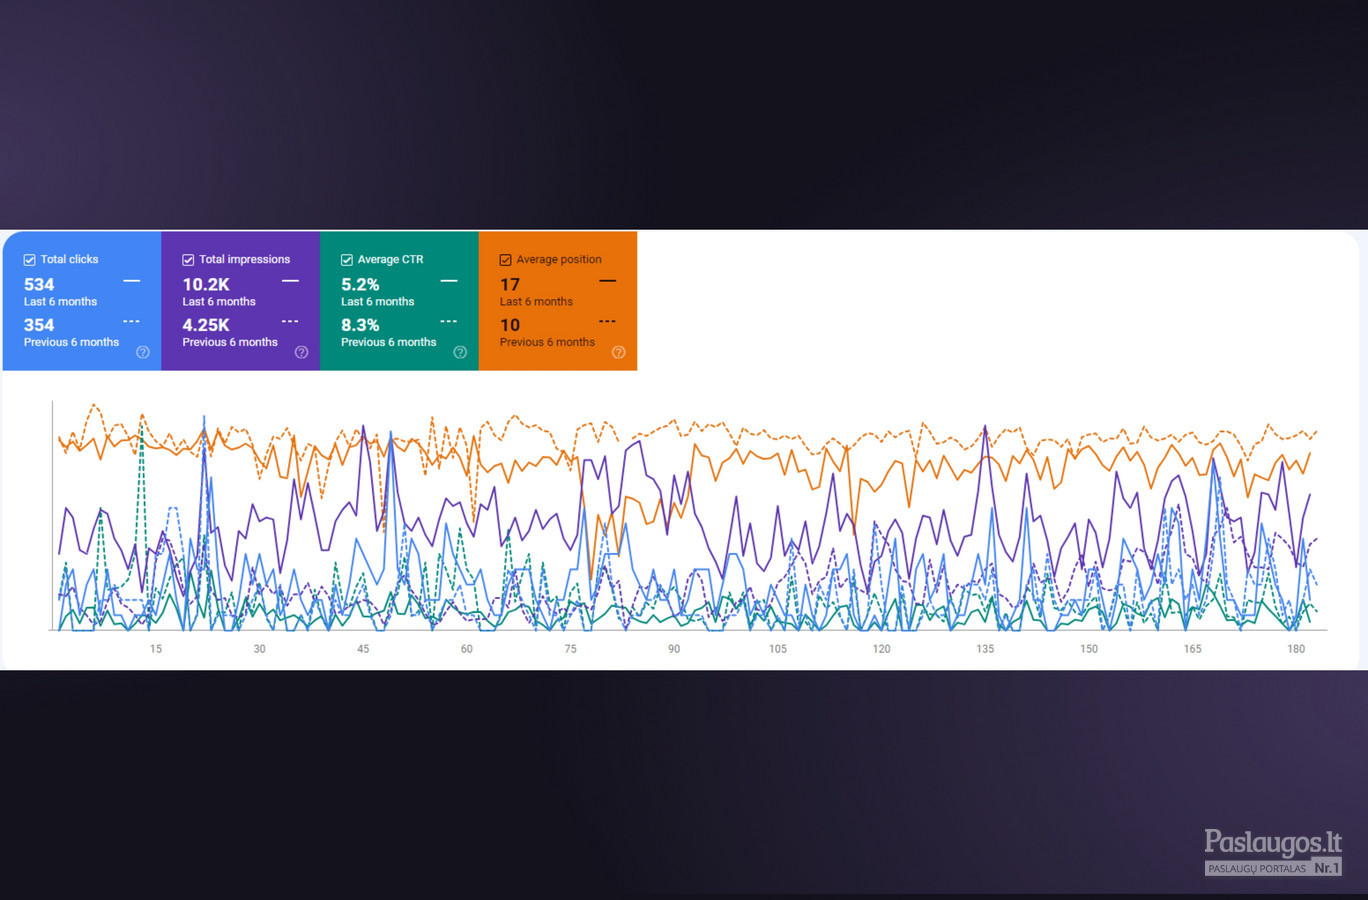Select the 5.2% CTR value
1368x900 pixels.
(x=360, y=285)
